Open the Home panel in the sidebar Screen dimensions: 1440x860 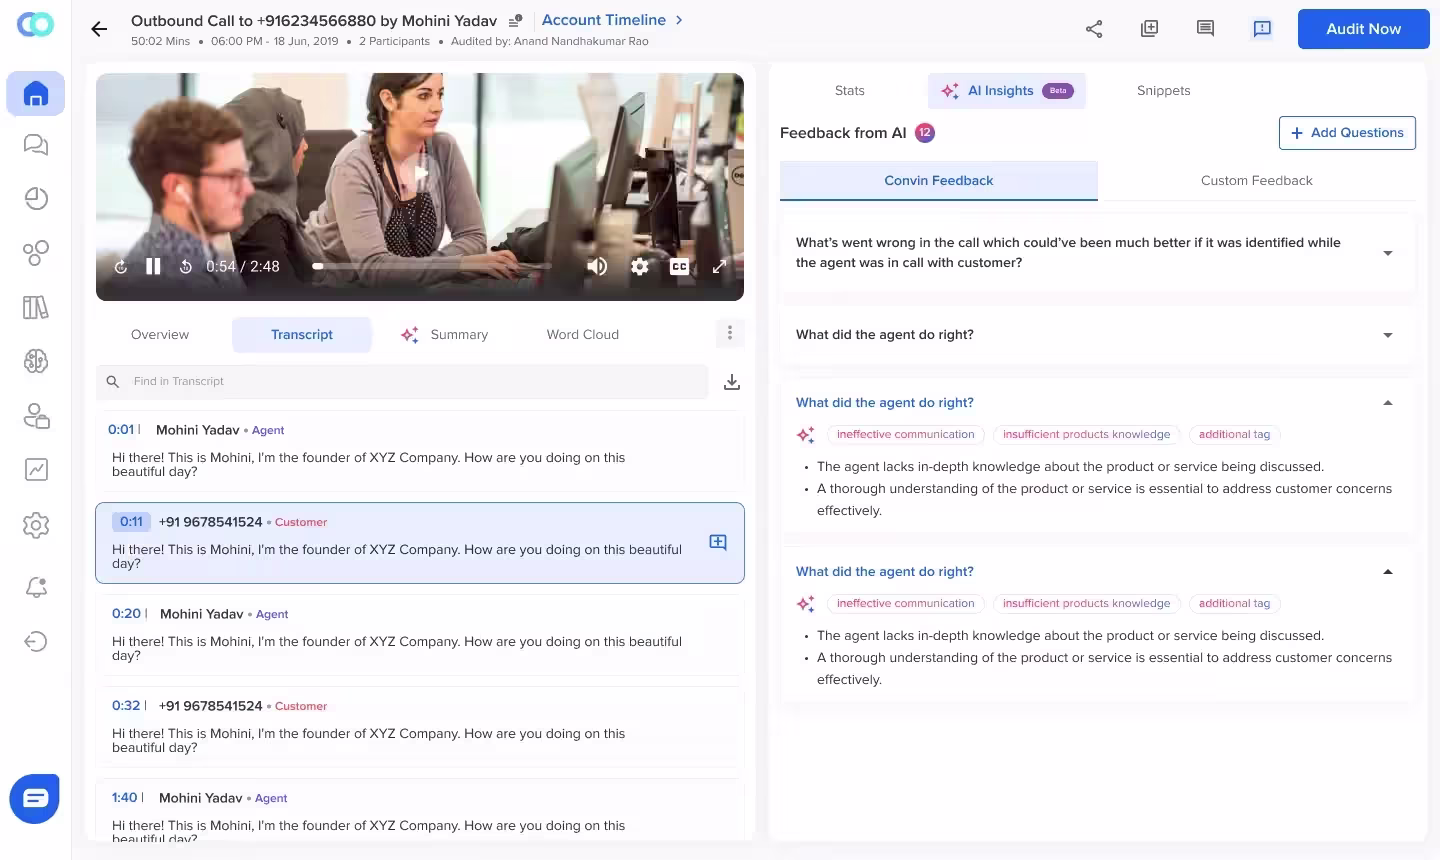pos(35,93)
